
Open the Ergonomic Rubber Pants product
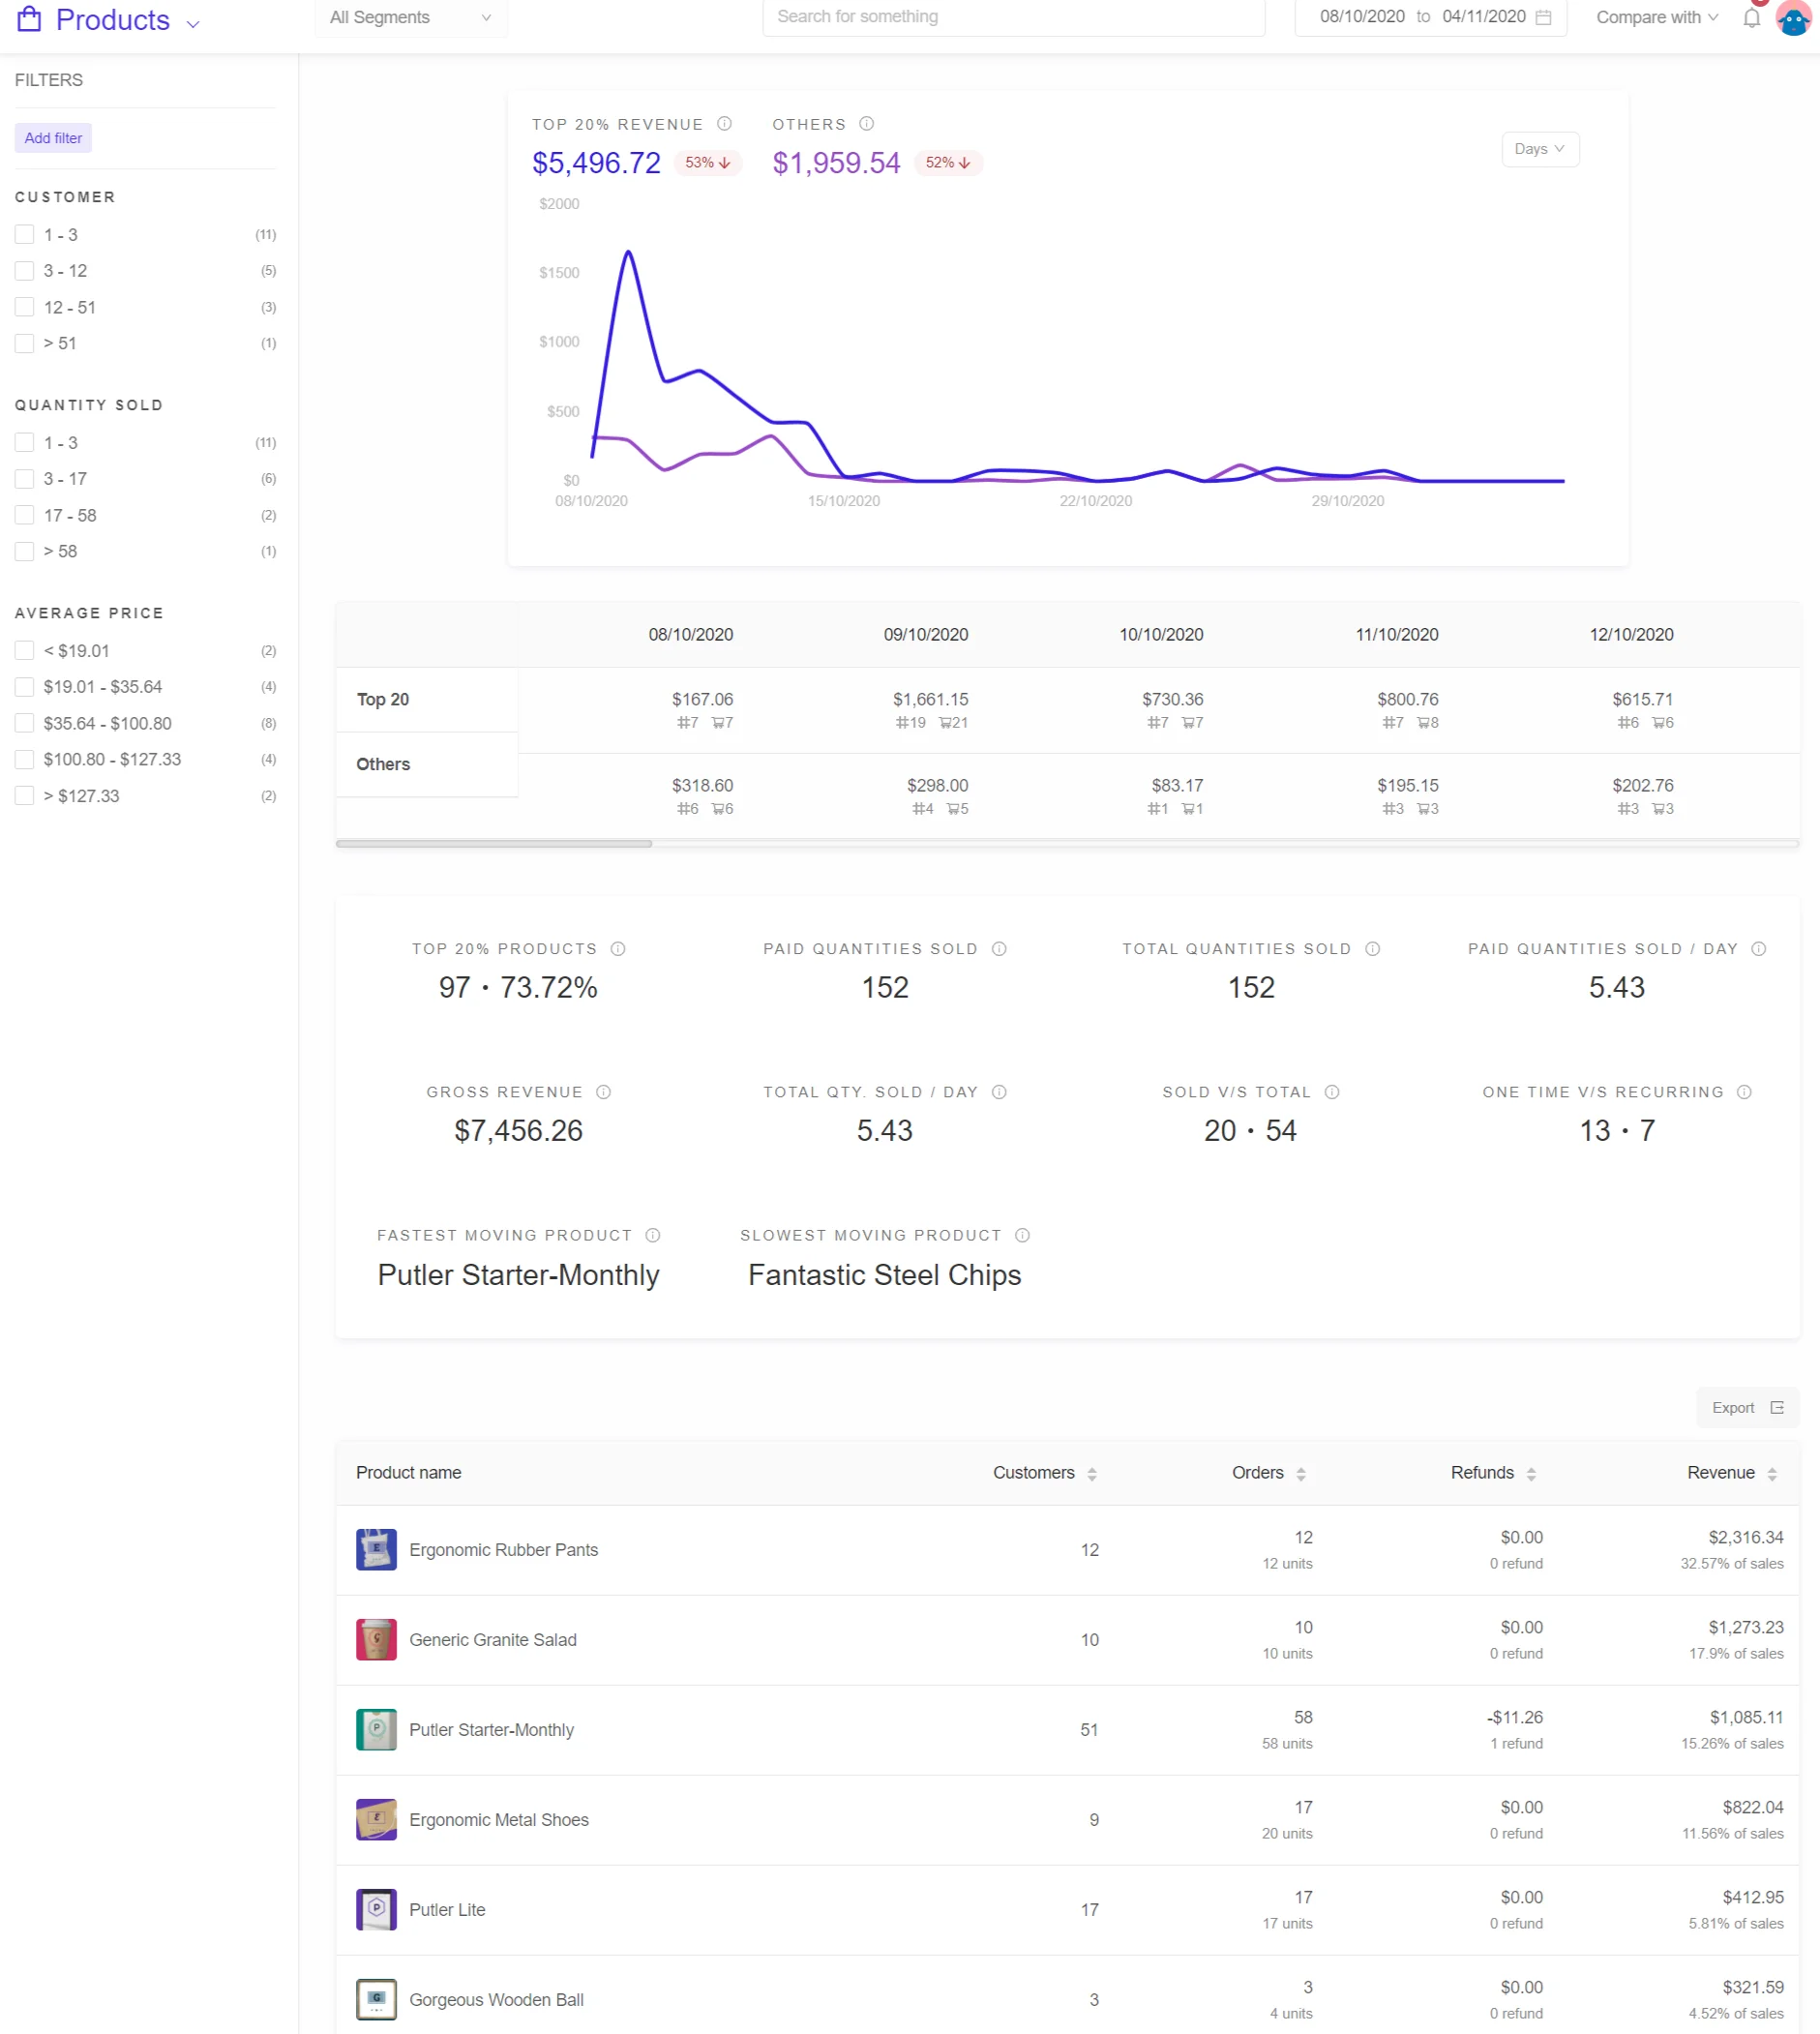coord(503,1550)
